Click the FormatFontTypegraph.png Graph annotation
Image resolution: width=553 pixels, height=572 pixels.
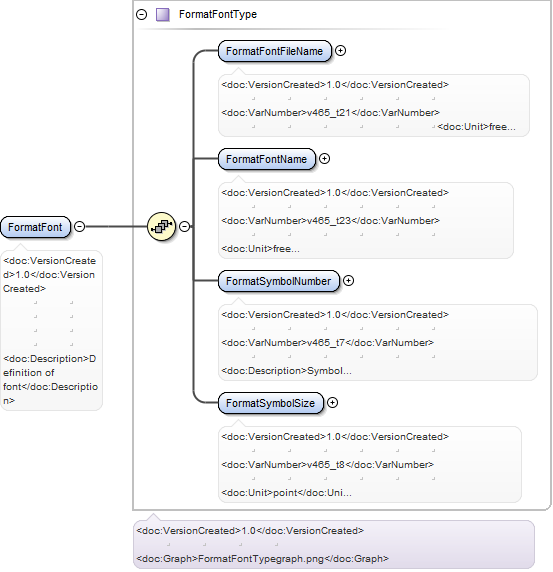click(x=263, y=559)
